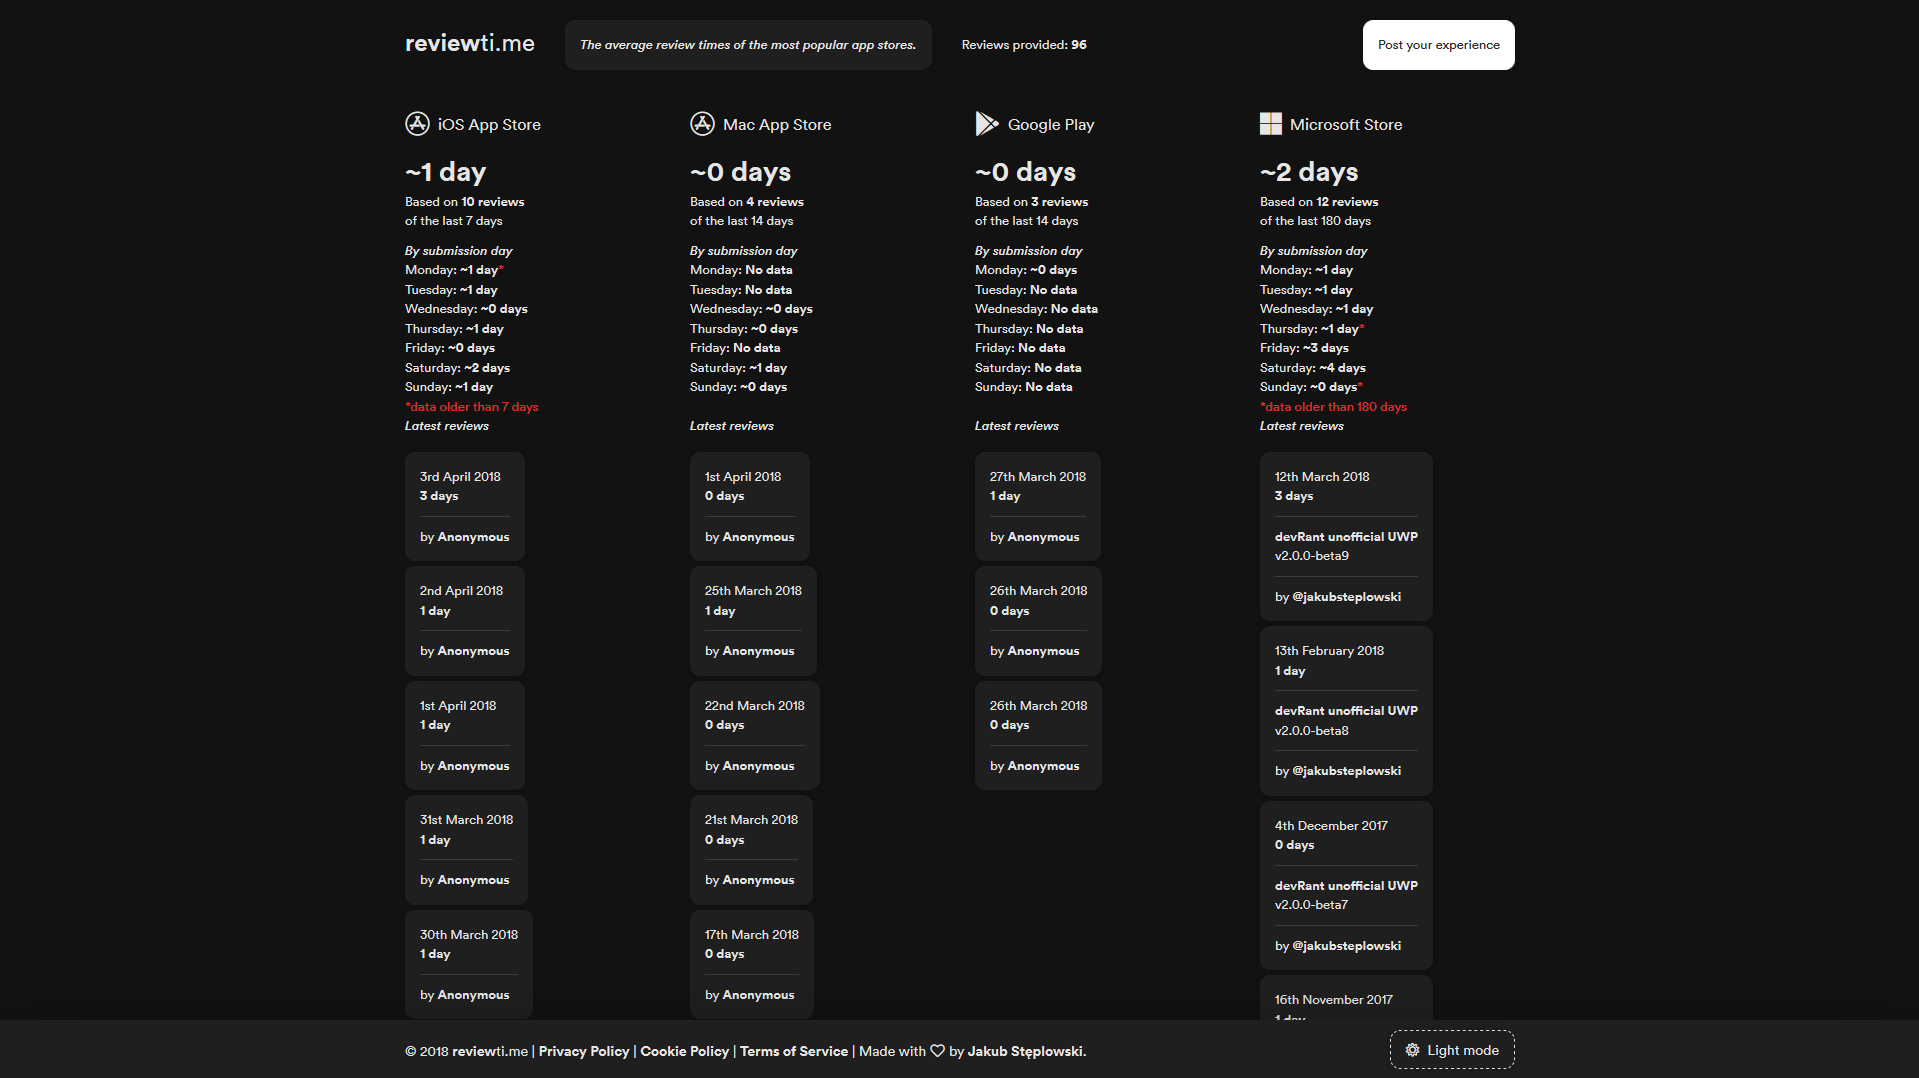Click the devRant unofficial UWP v2.0.0-beta9 review card
This screenshot has height=1078, width=1919.
point(1345,537)
